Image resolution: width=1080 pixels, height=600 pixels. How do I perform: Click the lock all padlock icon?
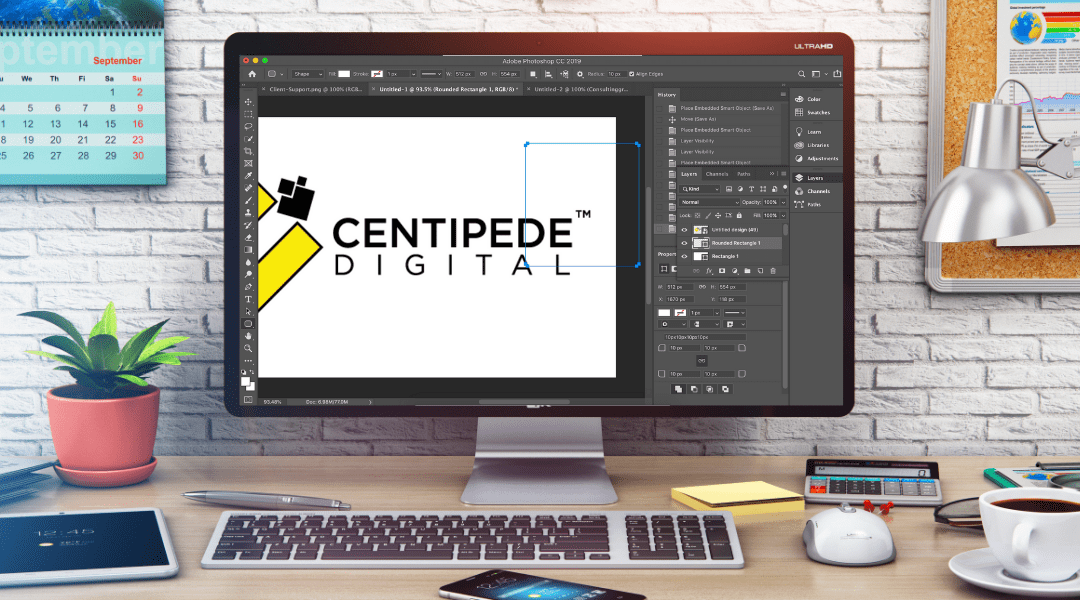click(x=739, y=216)
